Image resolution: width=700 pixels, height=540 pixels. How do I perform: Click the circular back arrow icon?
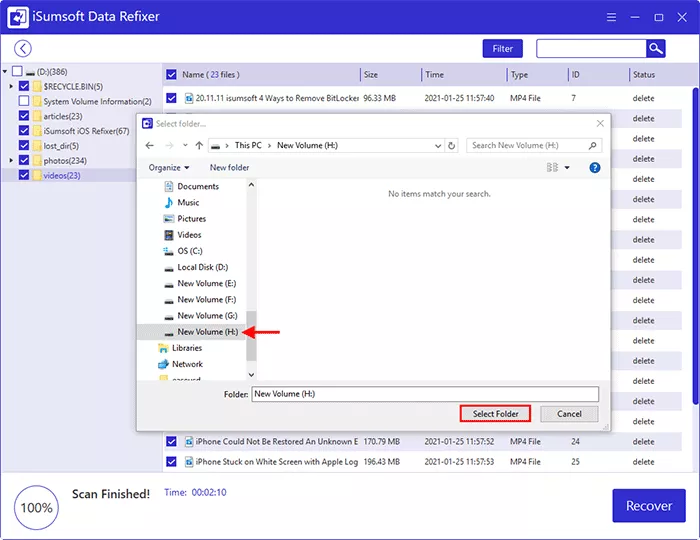(x=22, y=48)
